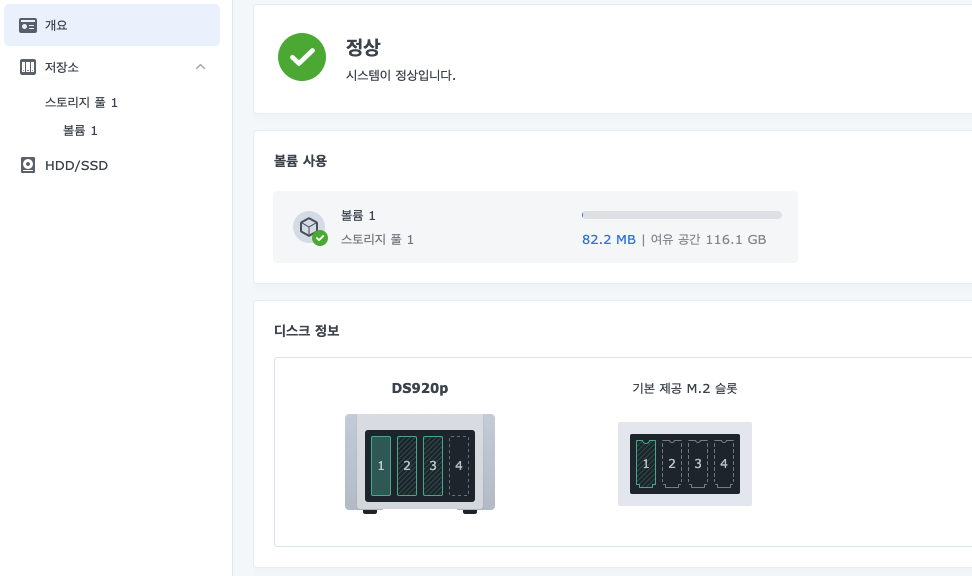Open the 개요 overview icon in sidebar
This screenshot has height=576, width=972.
point(28,25)
